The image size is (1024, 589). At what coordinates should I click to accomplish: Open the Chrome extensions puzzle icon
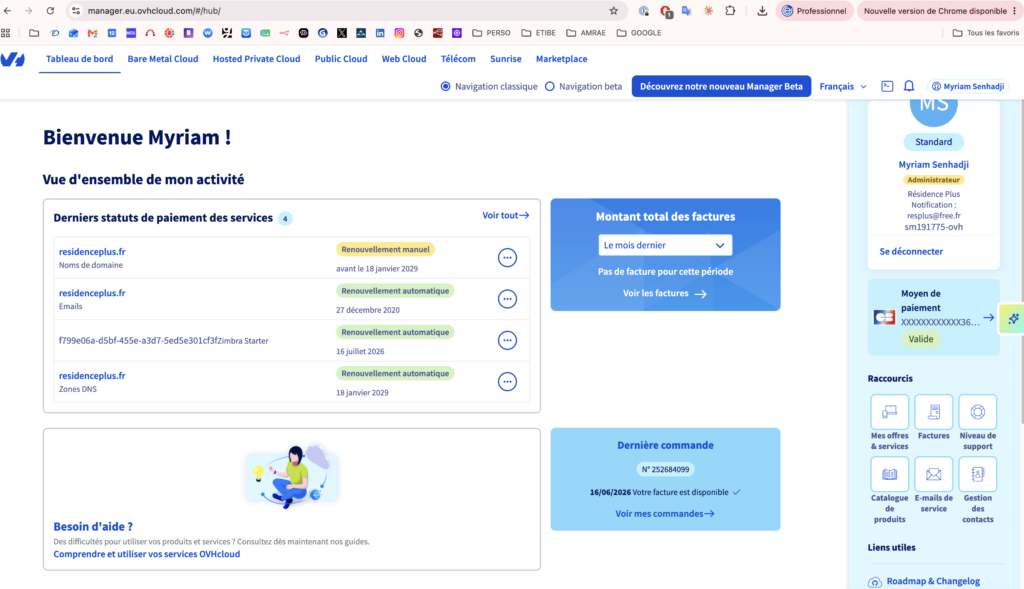point(730,10)
